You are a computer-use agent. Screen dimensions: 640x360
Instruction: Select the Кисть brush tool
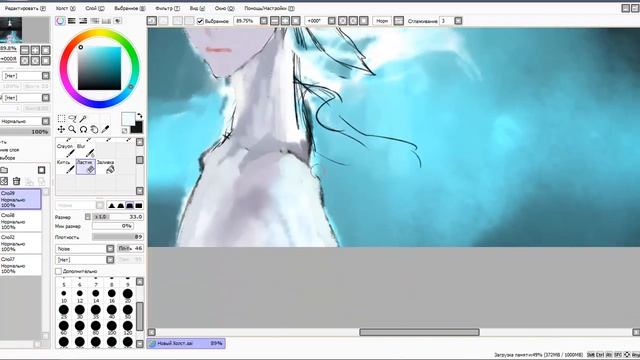[x=65, y=167]
